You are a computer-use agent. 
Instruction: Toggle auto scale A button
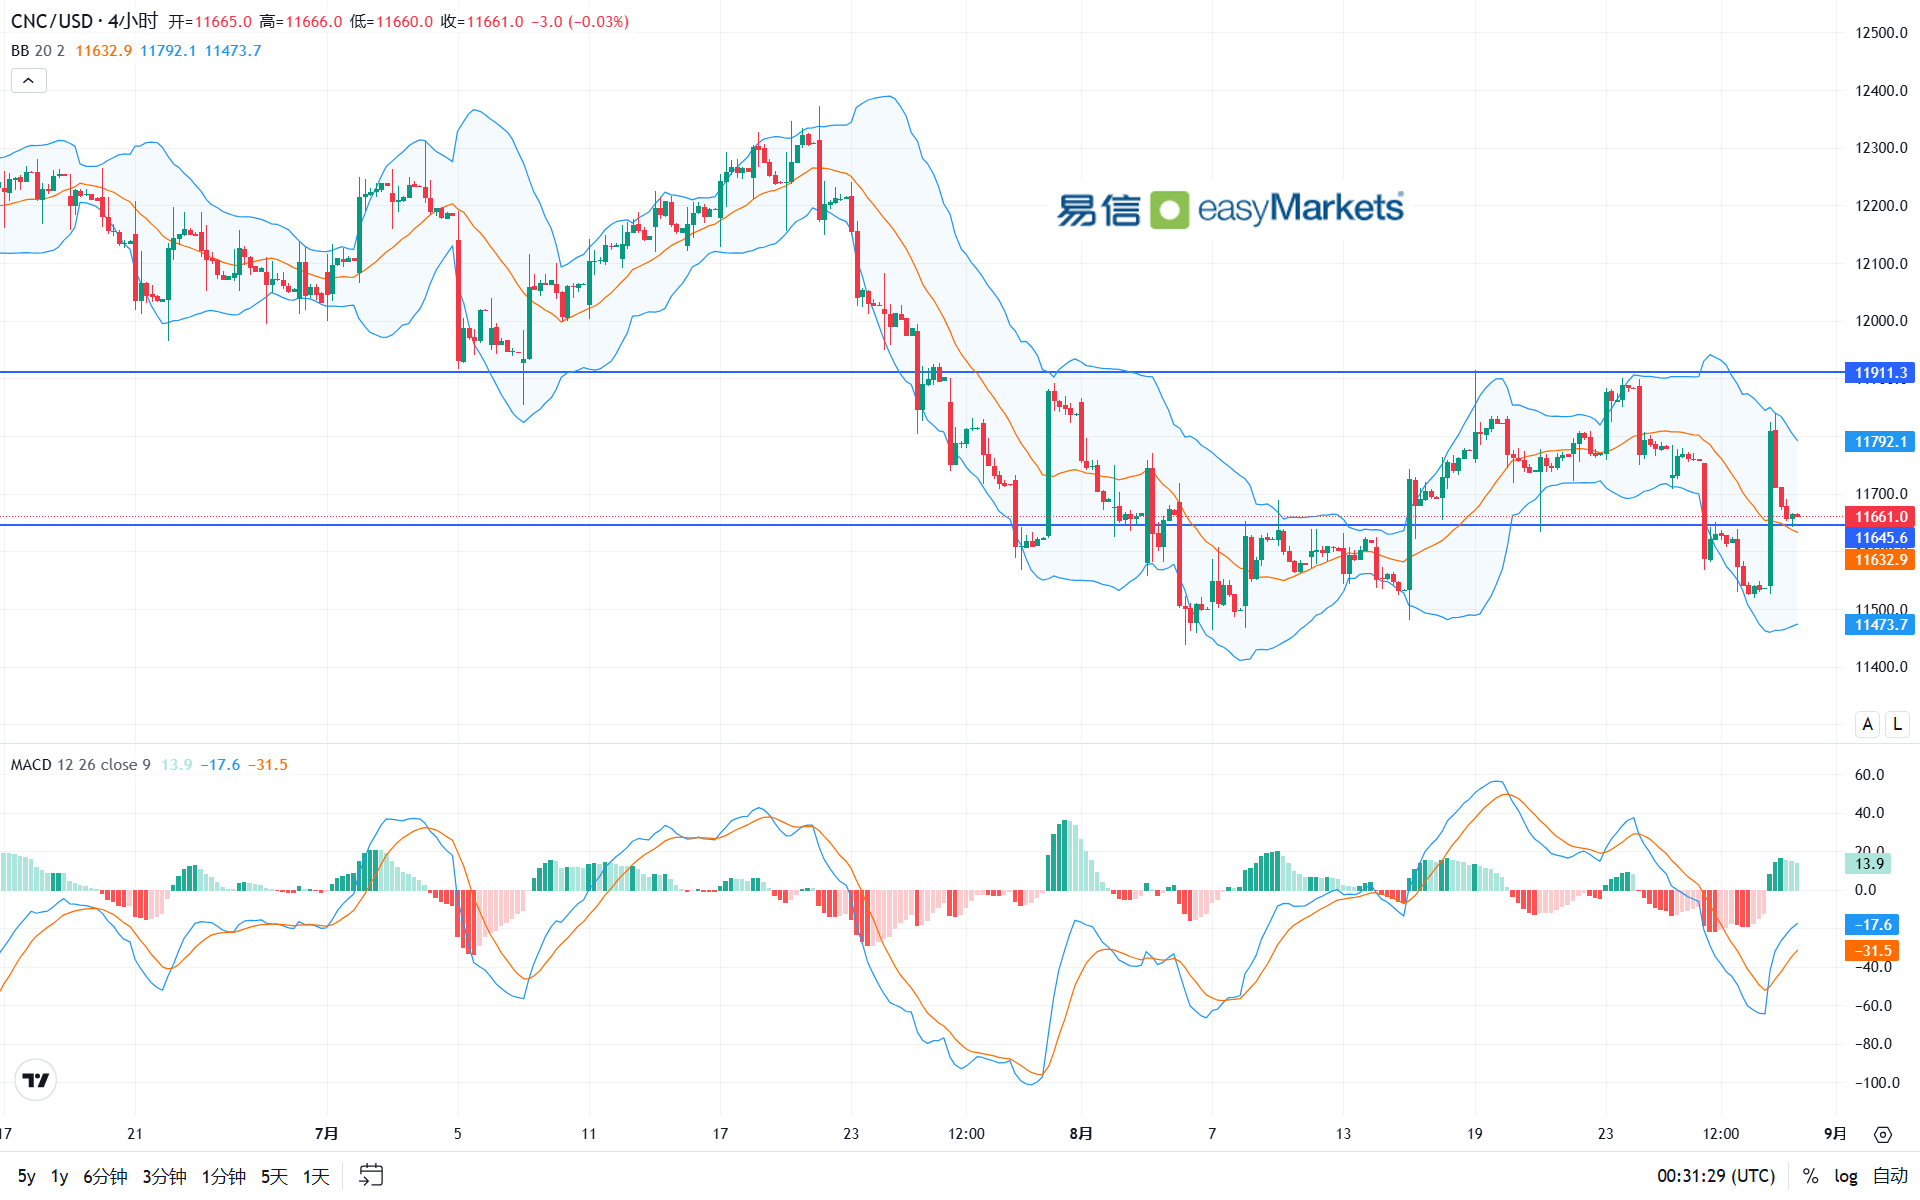tap(1867, 724)
